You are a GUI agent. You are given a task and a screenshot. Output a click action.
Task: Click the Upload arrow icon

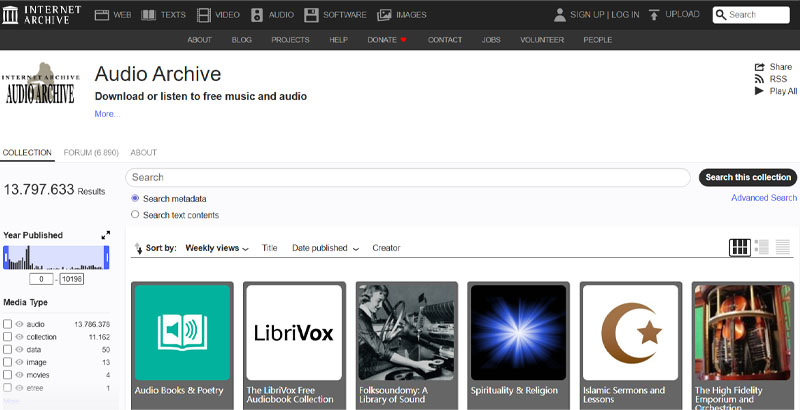[x=654, y=15]
